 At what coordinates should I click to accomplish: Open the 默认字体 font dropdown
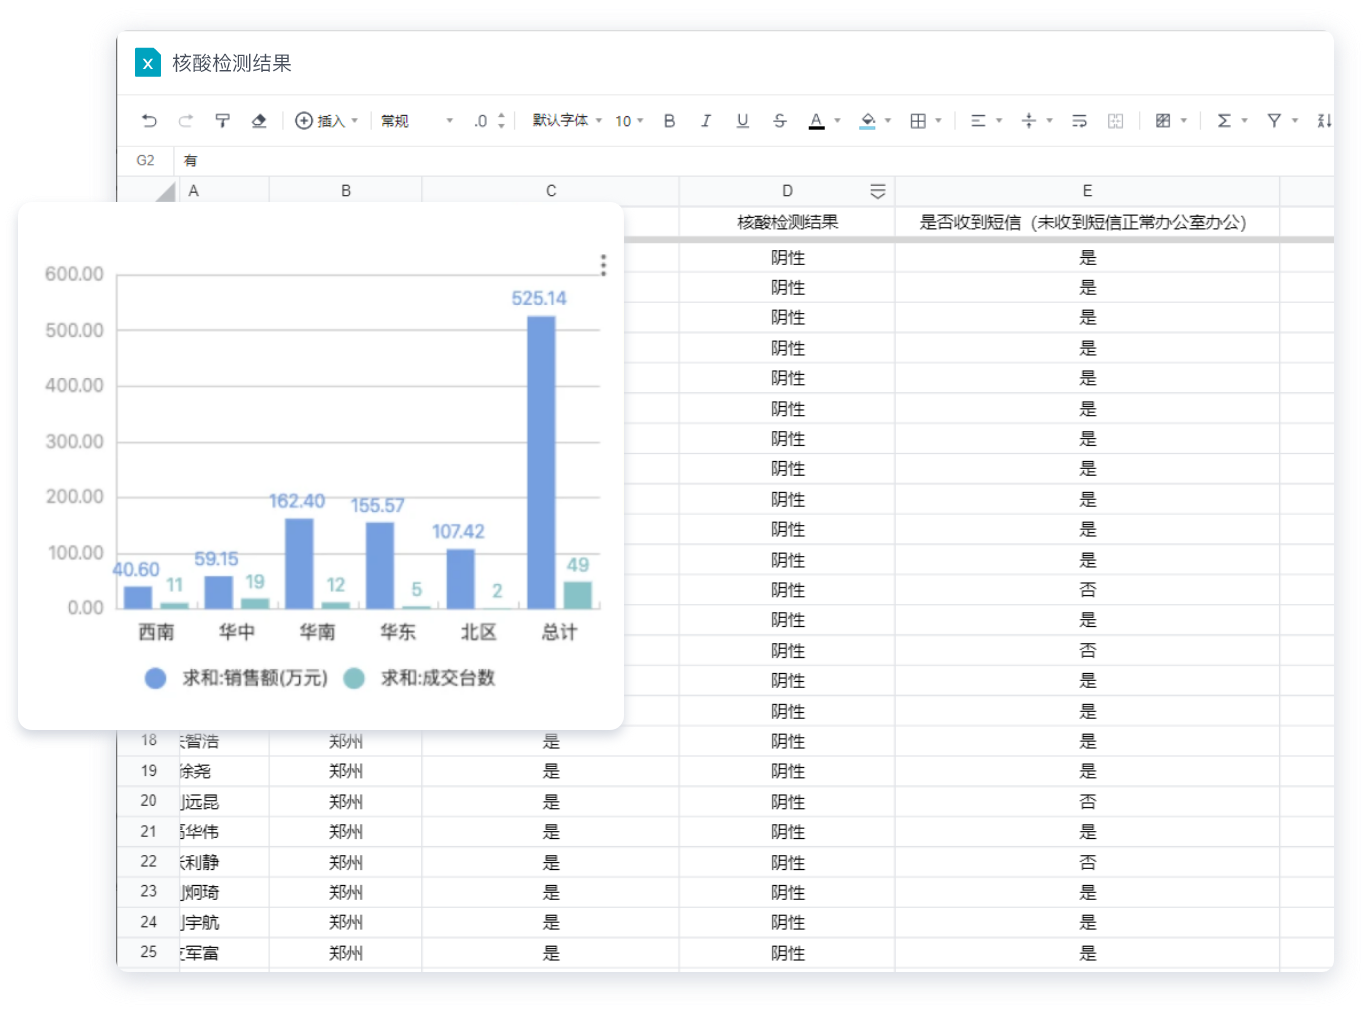pos(567,121)
